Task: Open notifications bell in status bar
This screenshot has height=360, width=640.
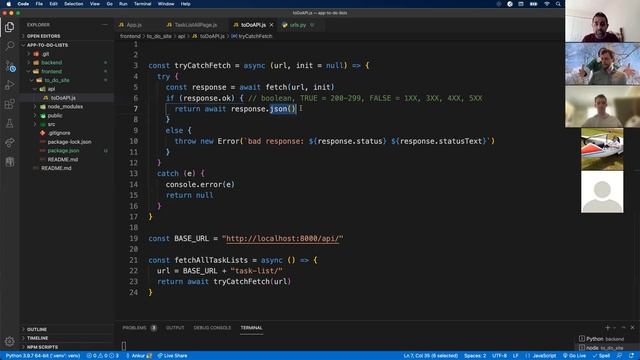Action: coord(631,356)
